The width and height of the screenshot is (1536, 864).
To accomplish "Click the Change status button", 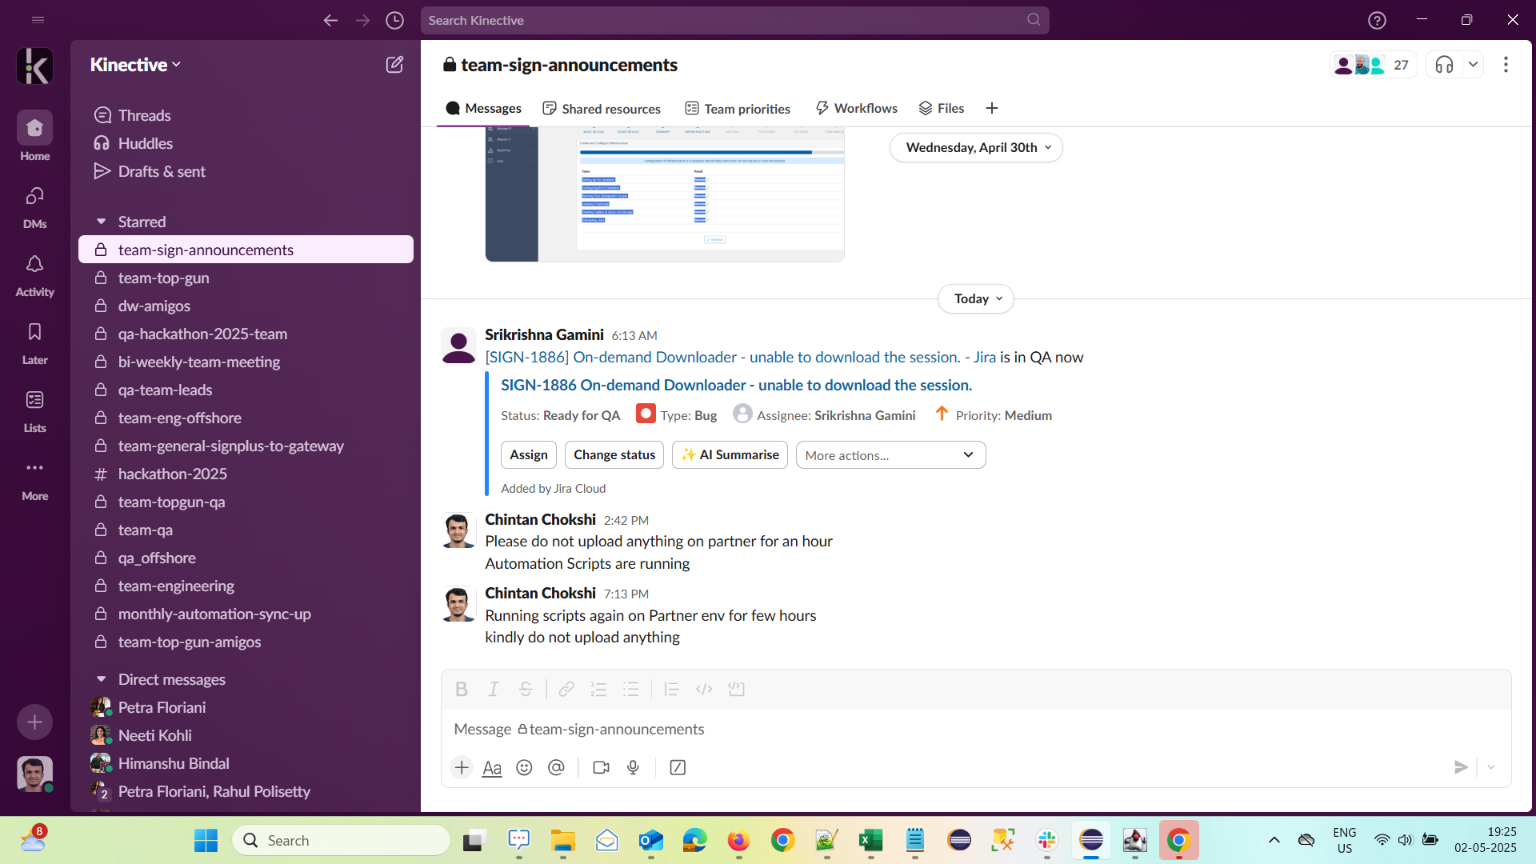I will click(x=615, y=455).
